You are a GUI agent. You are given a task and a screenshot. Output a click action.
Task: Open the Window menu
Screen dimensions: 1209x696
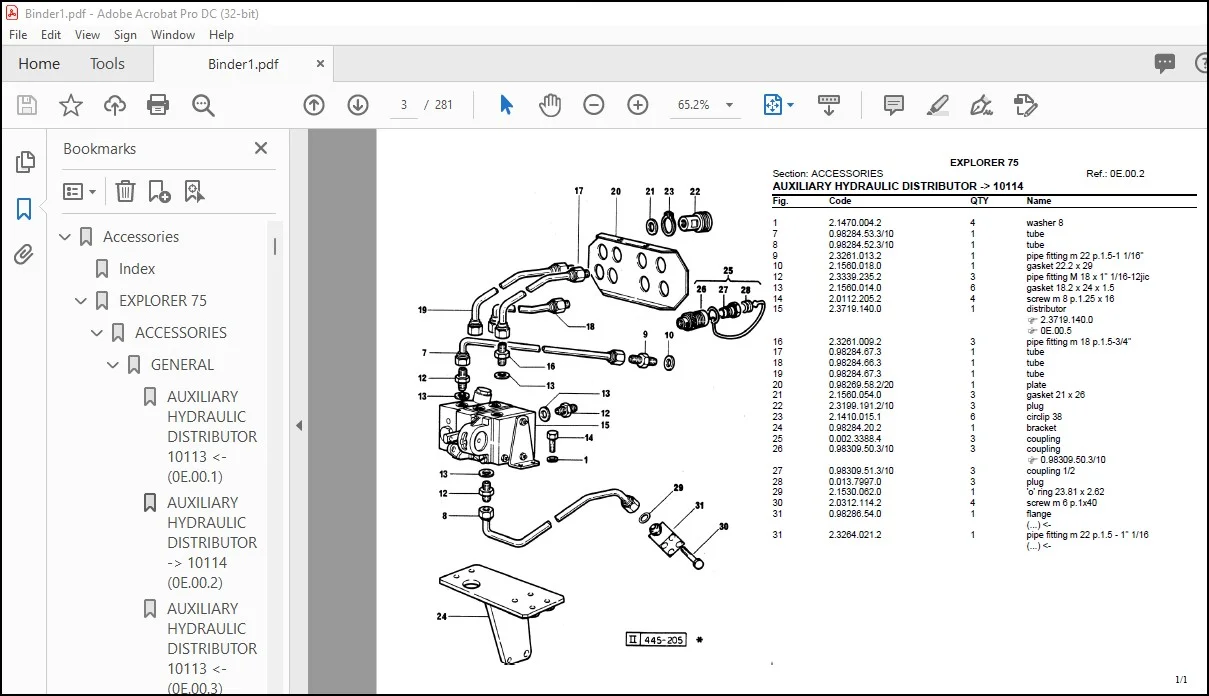(173, 34)
